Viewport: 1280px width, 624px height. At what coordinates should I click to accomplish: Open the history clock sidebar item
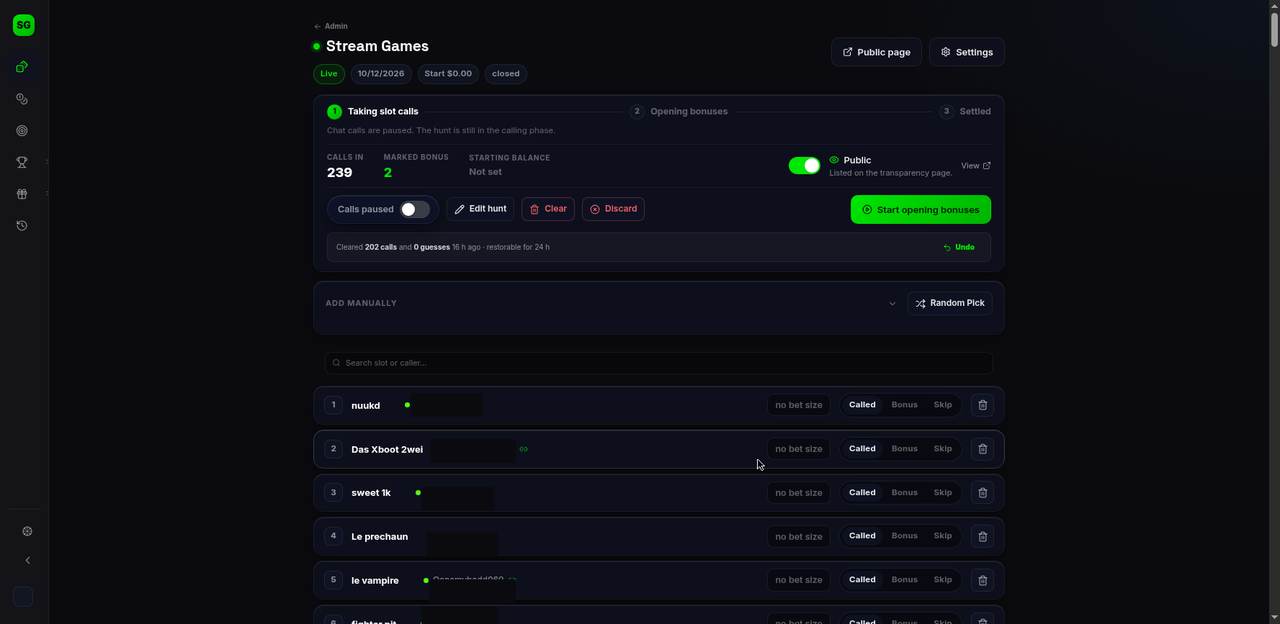[22, 226]
